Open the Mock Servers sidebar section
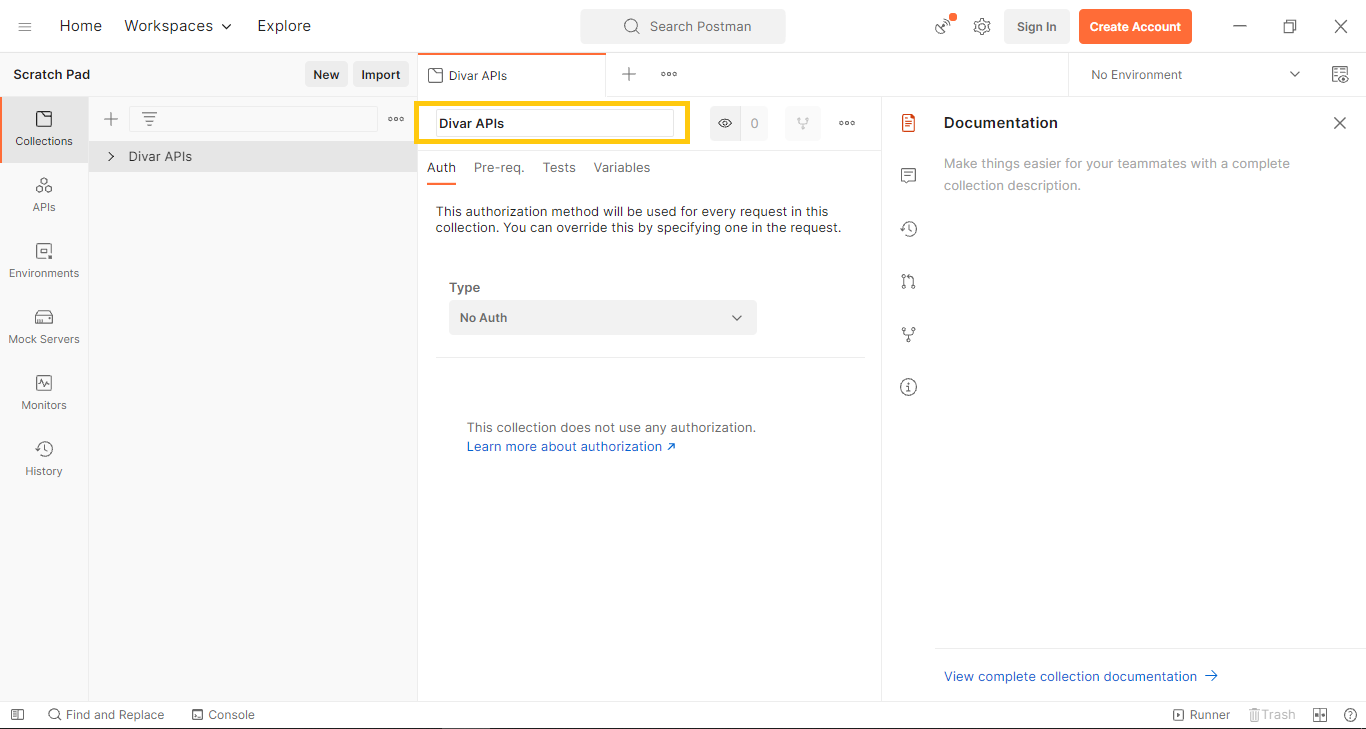Image resolution: width=1366 pixels, height=729 pixels. (x=44, y=327)
